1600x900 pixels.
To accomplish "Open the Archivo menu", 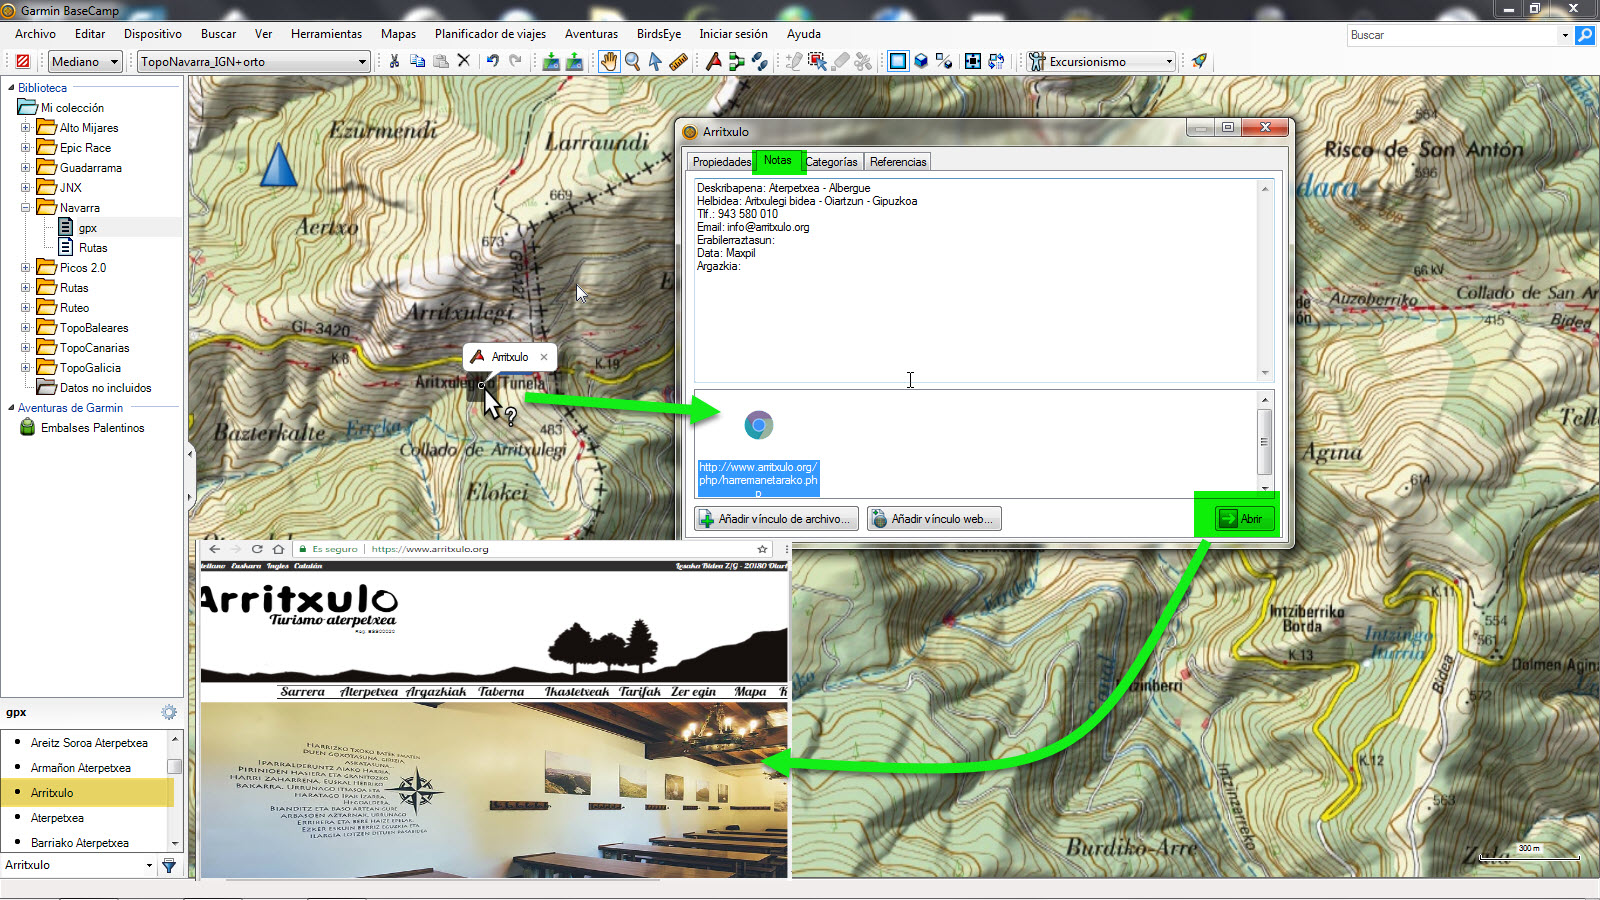I will click(x=35, y=34).
